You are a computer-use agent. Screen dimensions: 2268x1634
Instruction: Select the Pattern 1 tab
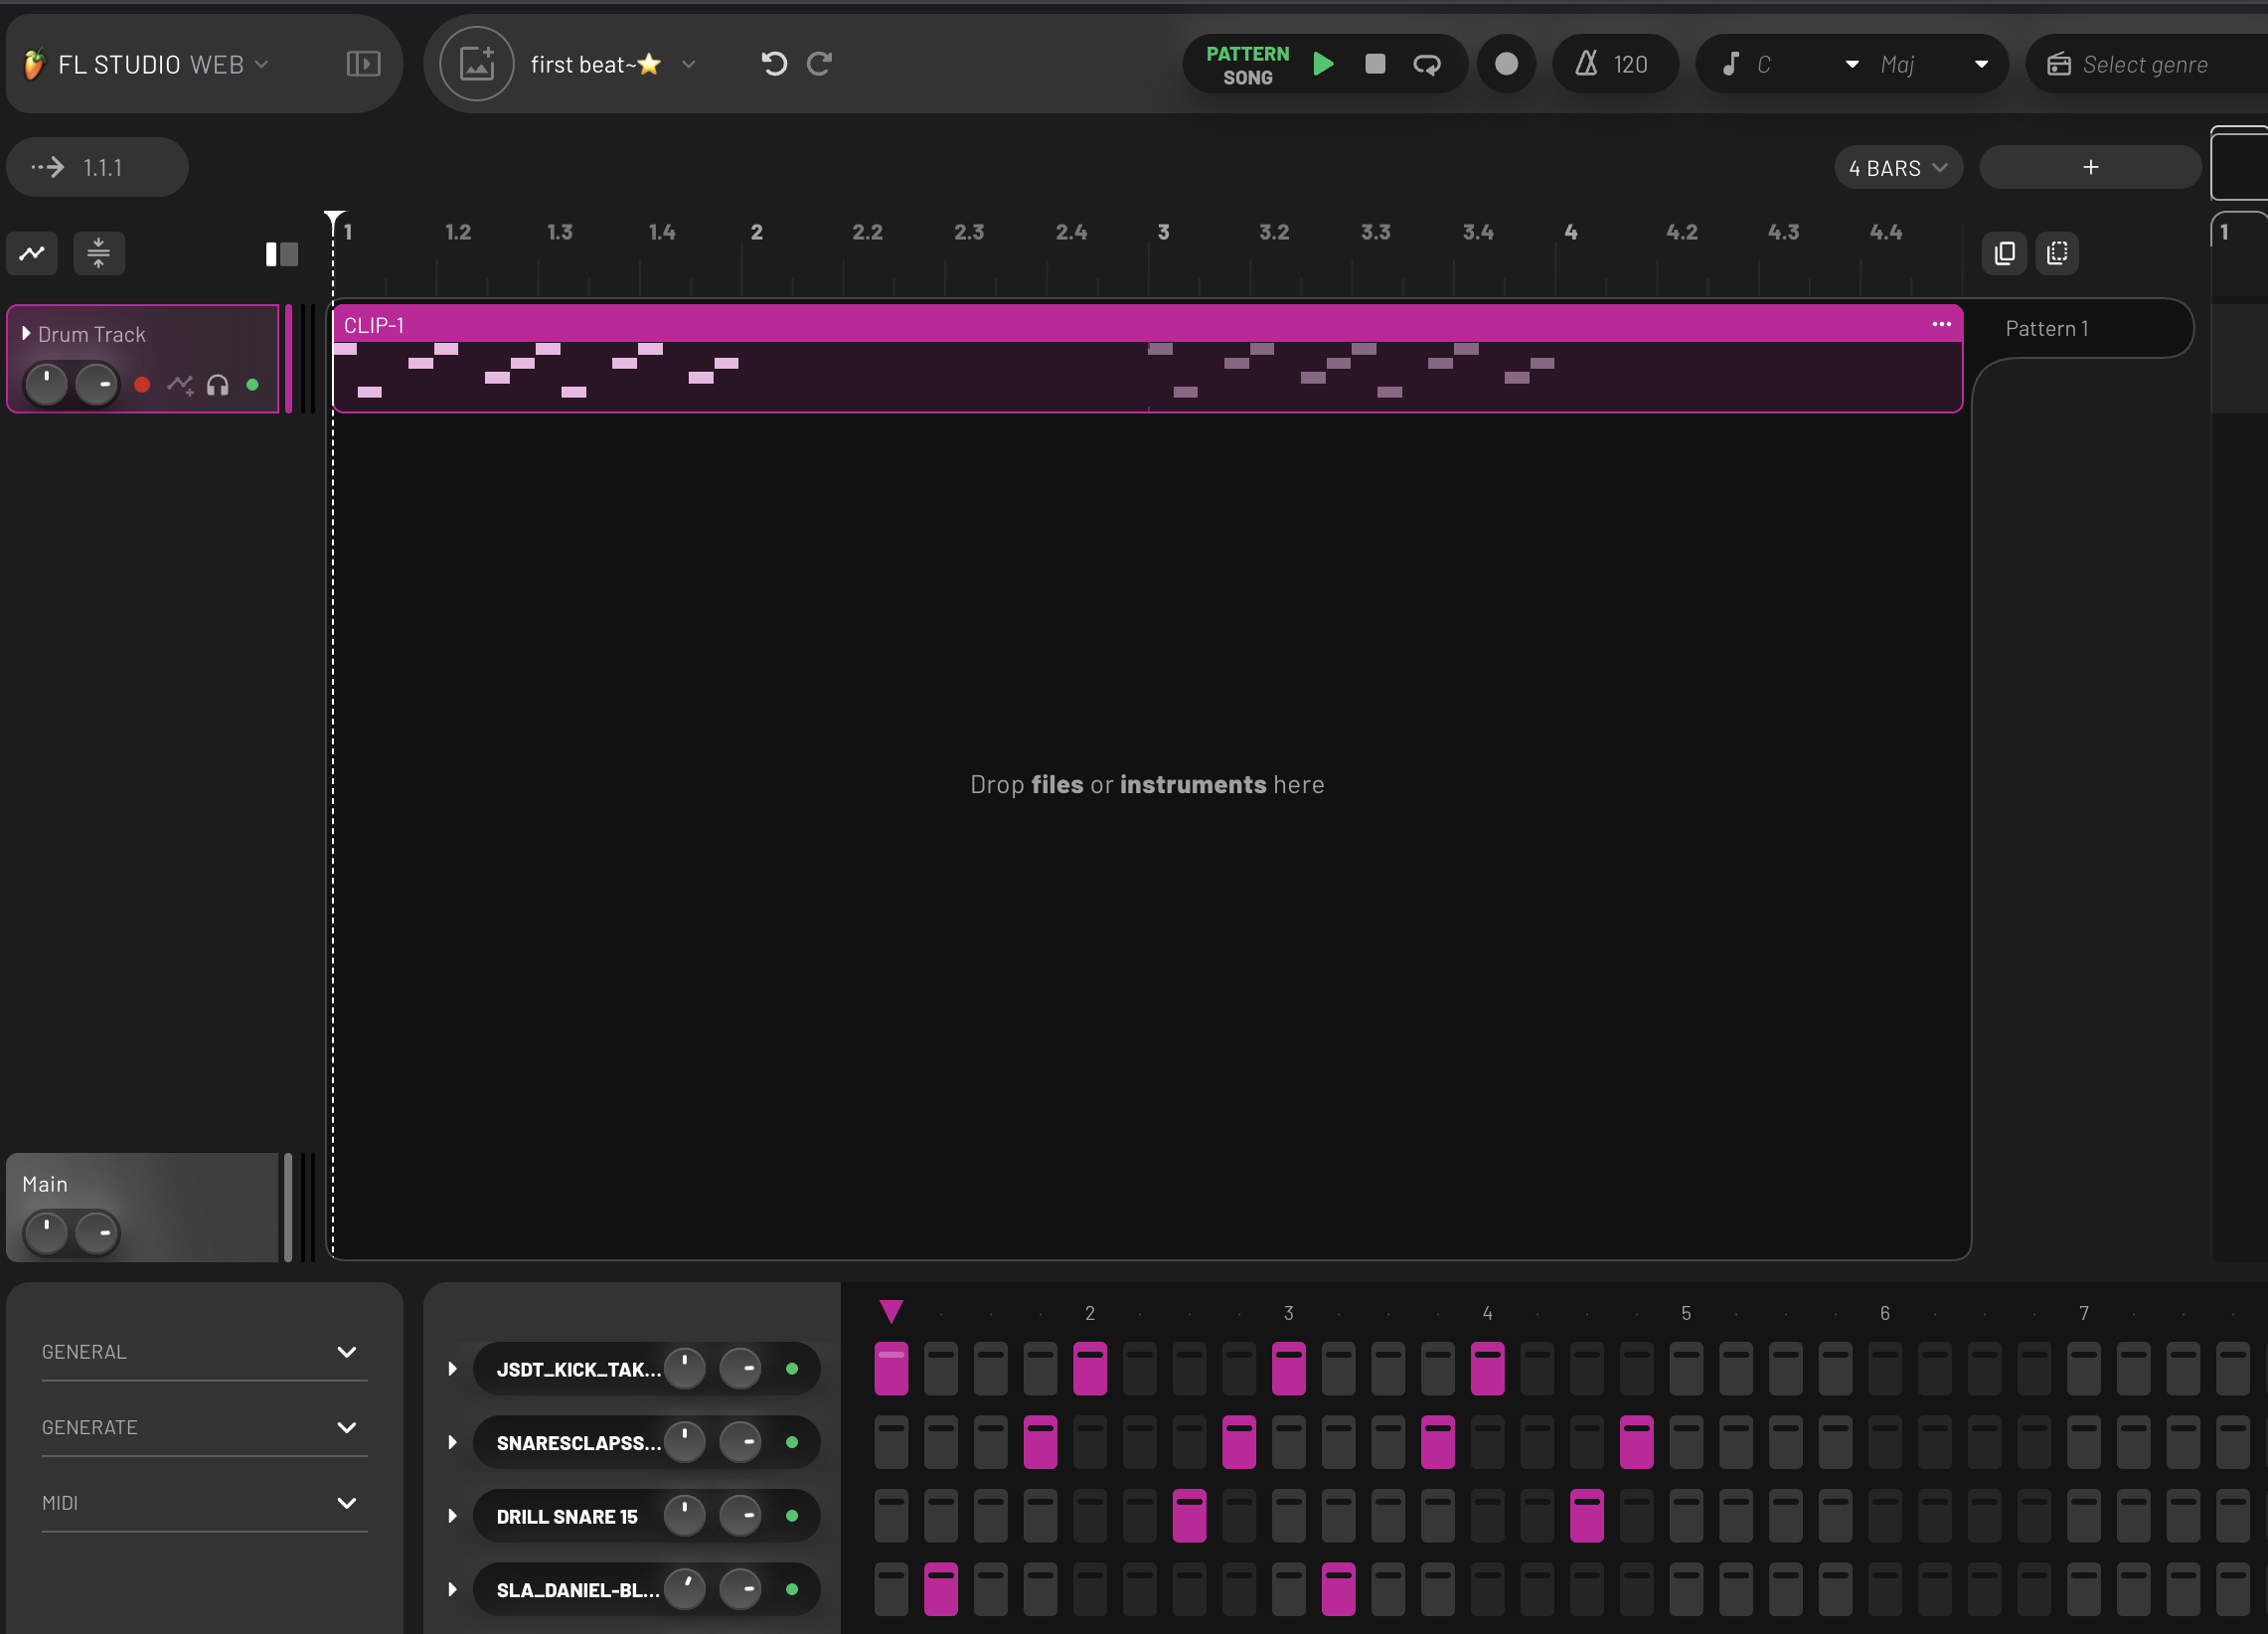point(2047,328)
